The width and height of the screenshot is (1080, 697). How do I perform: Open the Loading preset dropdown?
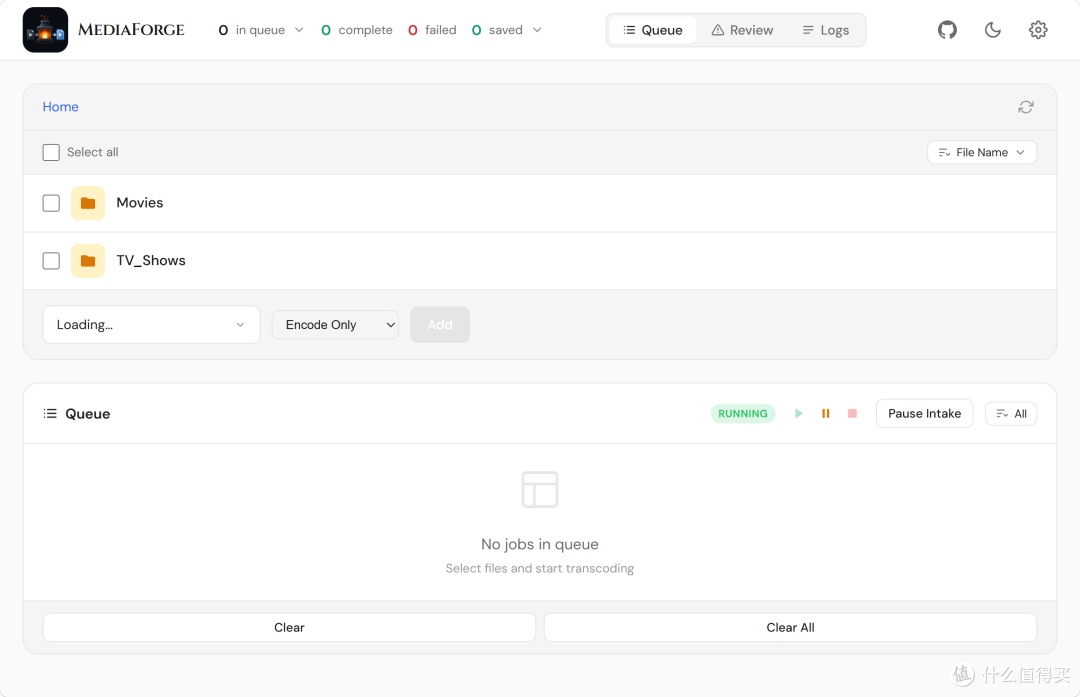tap(151, 324)
